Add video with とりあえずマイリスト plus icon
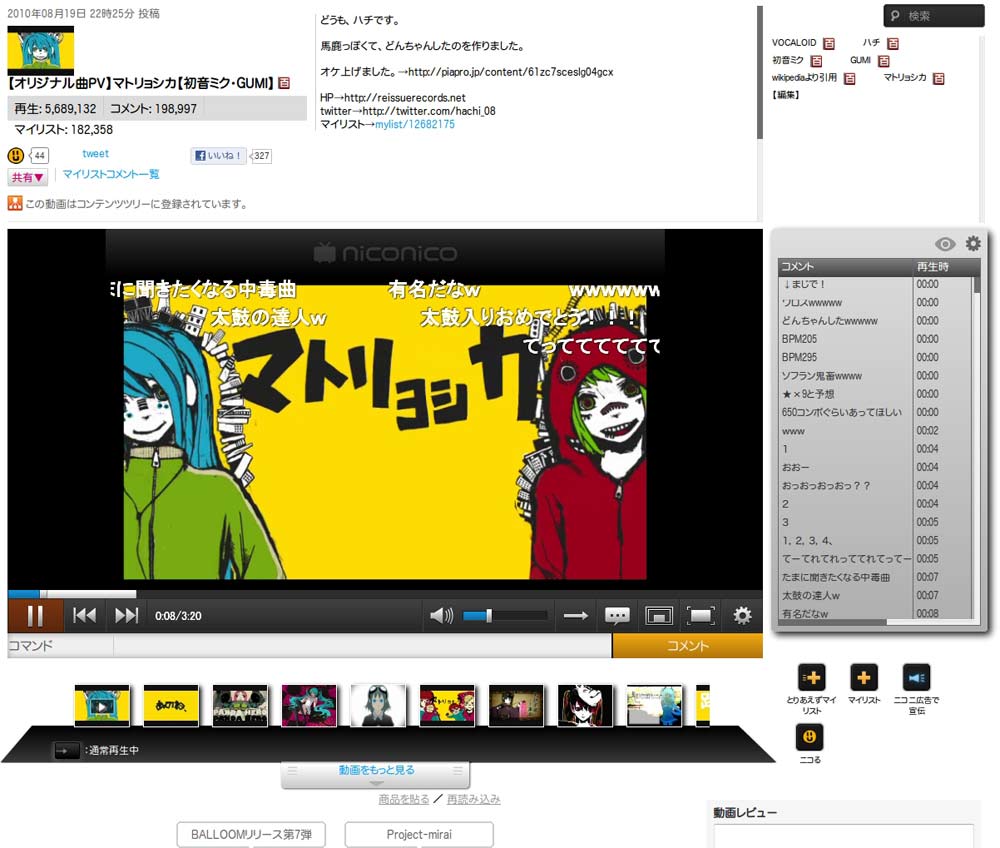This screenshot has width=1000, height=848. coord(808,679)
